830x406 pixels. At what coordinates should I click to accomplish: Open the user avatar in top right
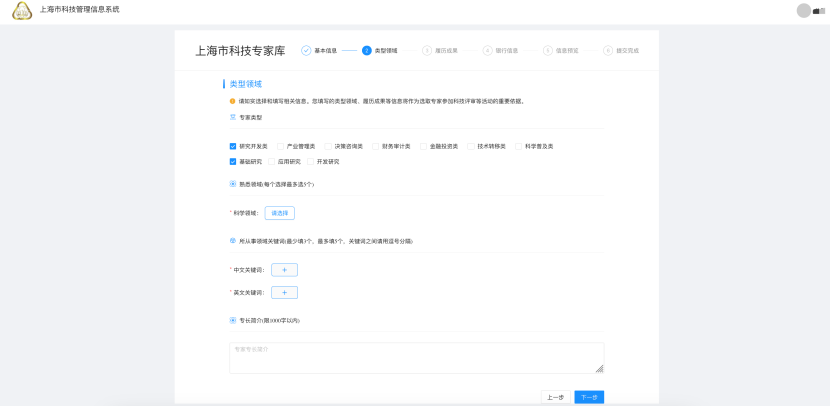pos(804,10)
